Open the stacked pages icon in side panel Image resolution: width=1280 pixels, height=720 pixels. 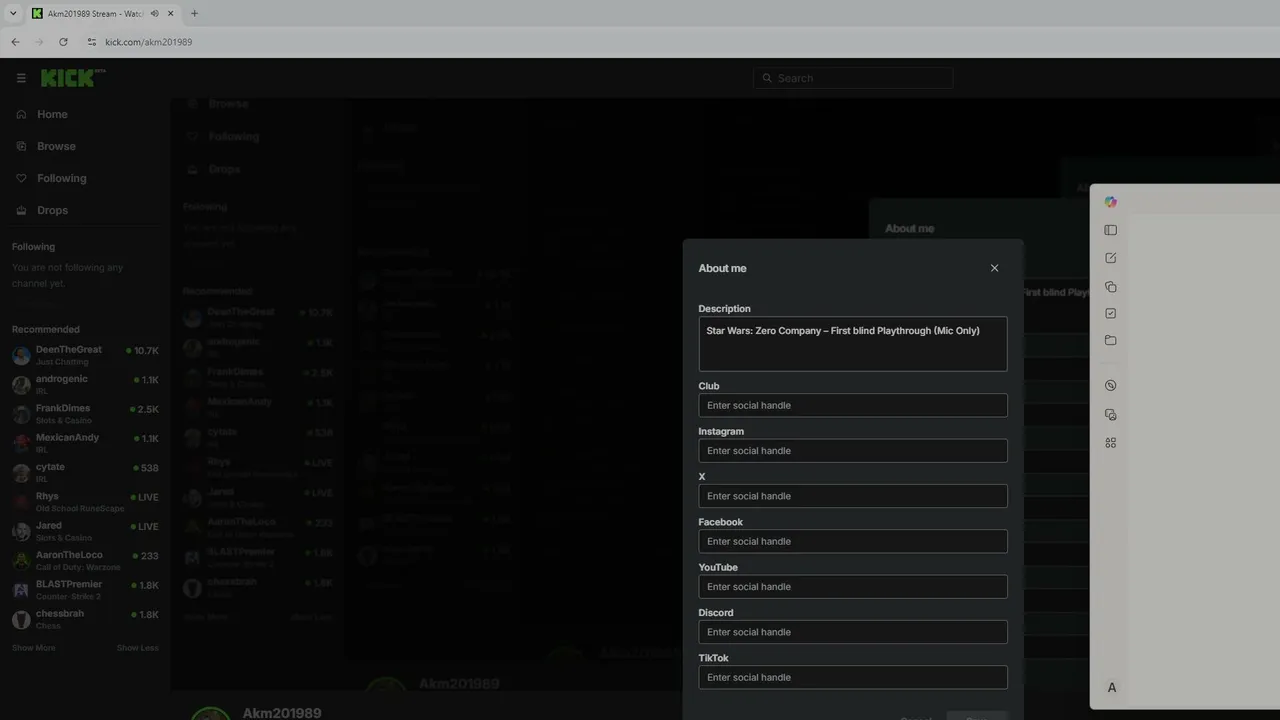(x=1111, y=287)
